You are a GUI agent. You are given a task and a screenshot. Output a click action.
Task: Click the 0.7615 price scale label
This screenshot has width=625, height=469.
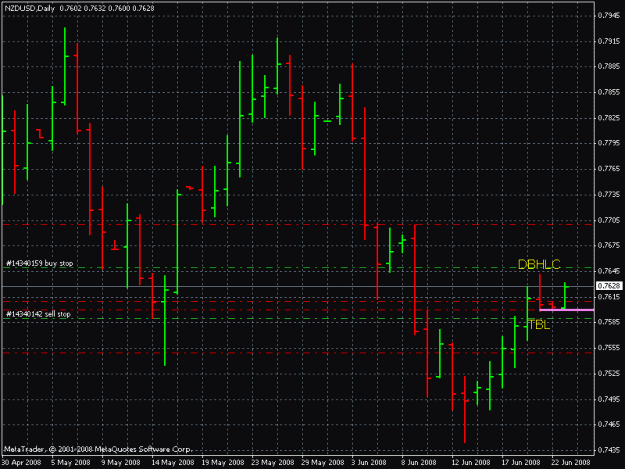[609, 297]
